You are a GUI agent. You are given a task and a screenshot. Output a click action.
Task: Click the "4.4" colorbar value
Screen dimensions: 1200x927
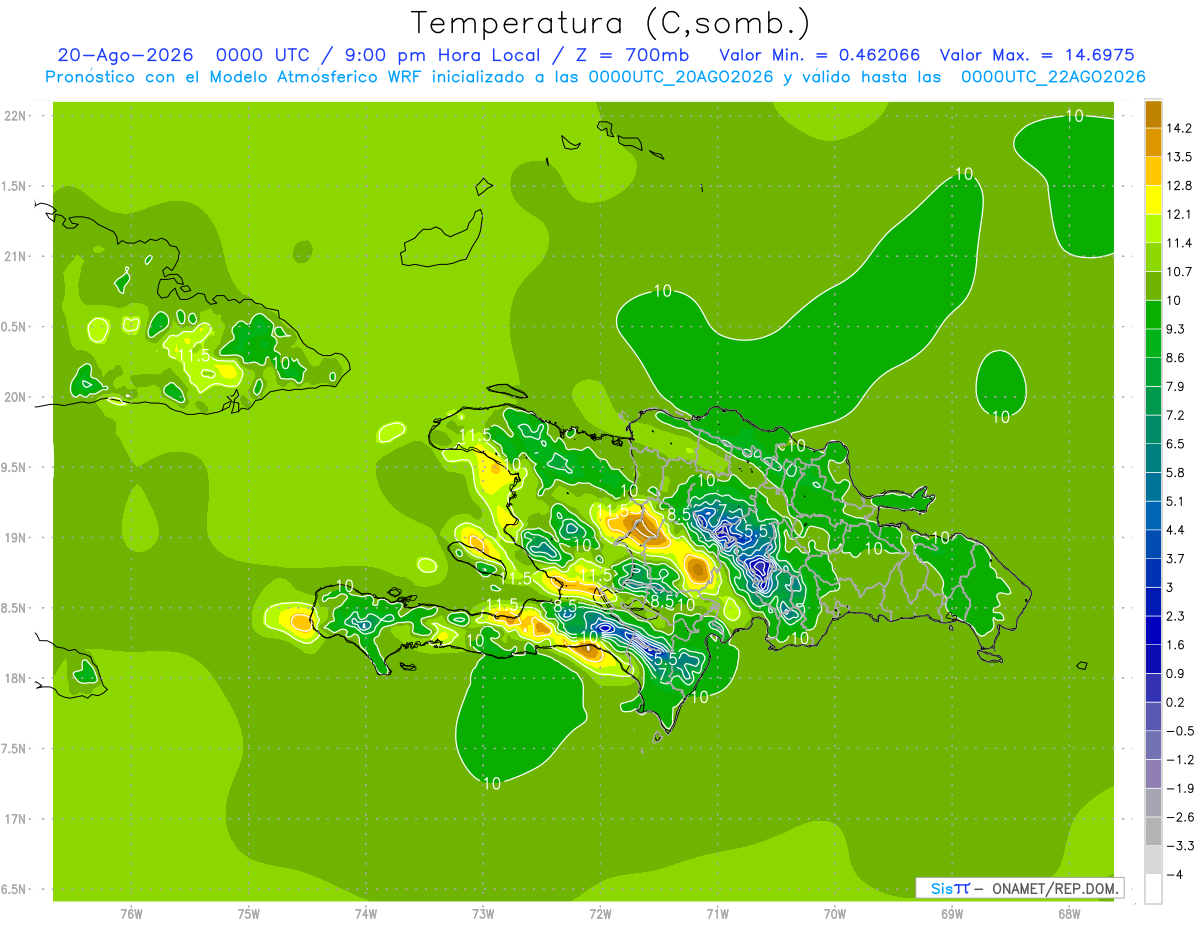1175,530
